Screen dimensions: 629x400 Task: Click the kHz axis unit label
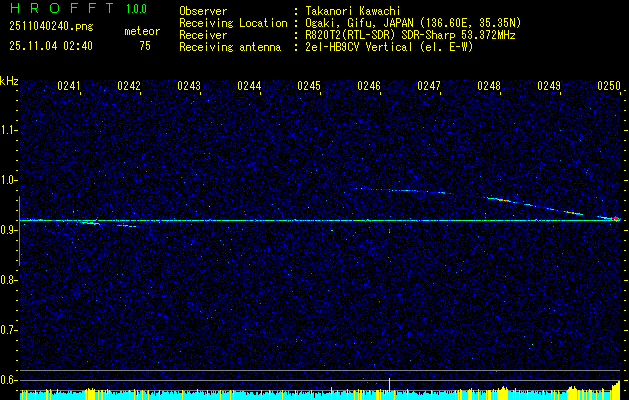tap(9, 81)
